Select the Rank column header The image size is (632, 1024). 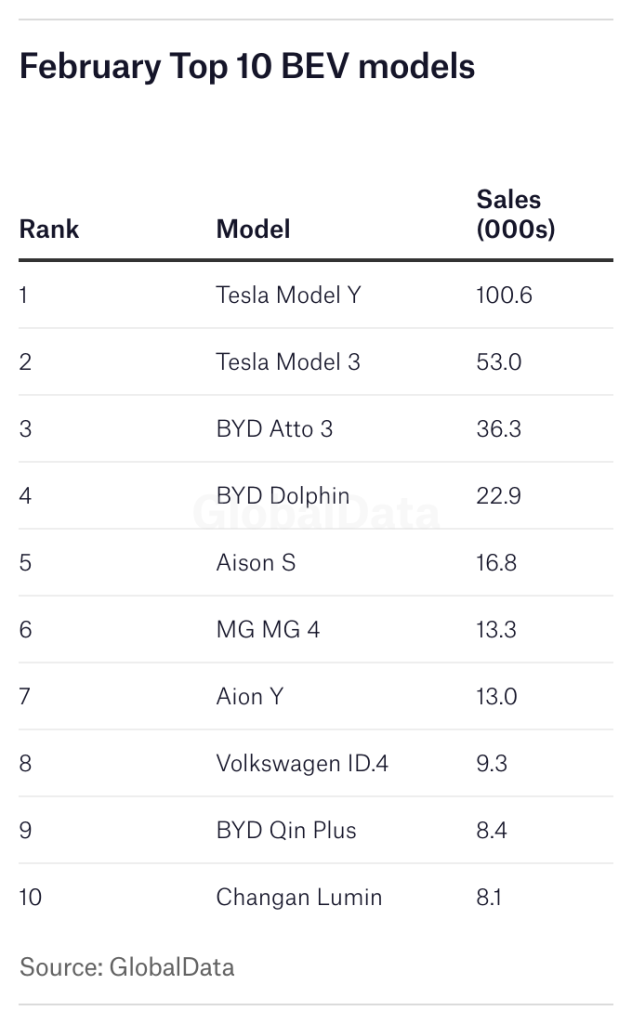pos(49,229)
